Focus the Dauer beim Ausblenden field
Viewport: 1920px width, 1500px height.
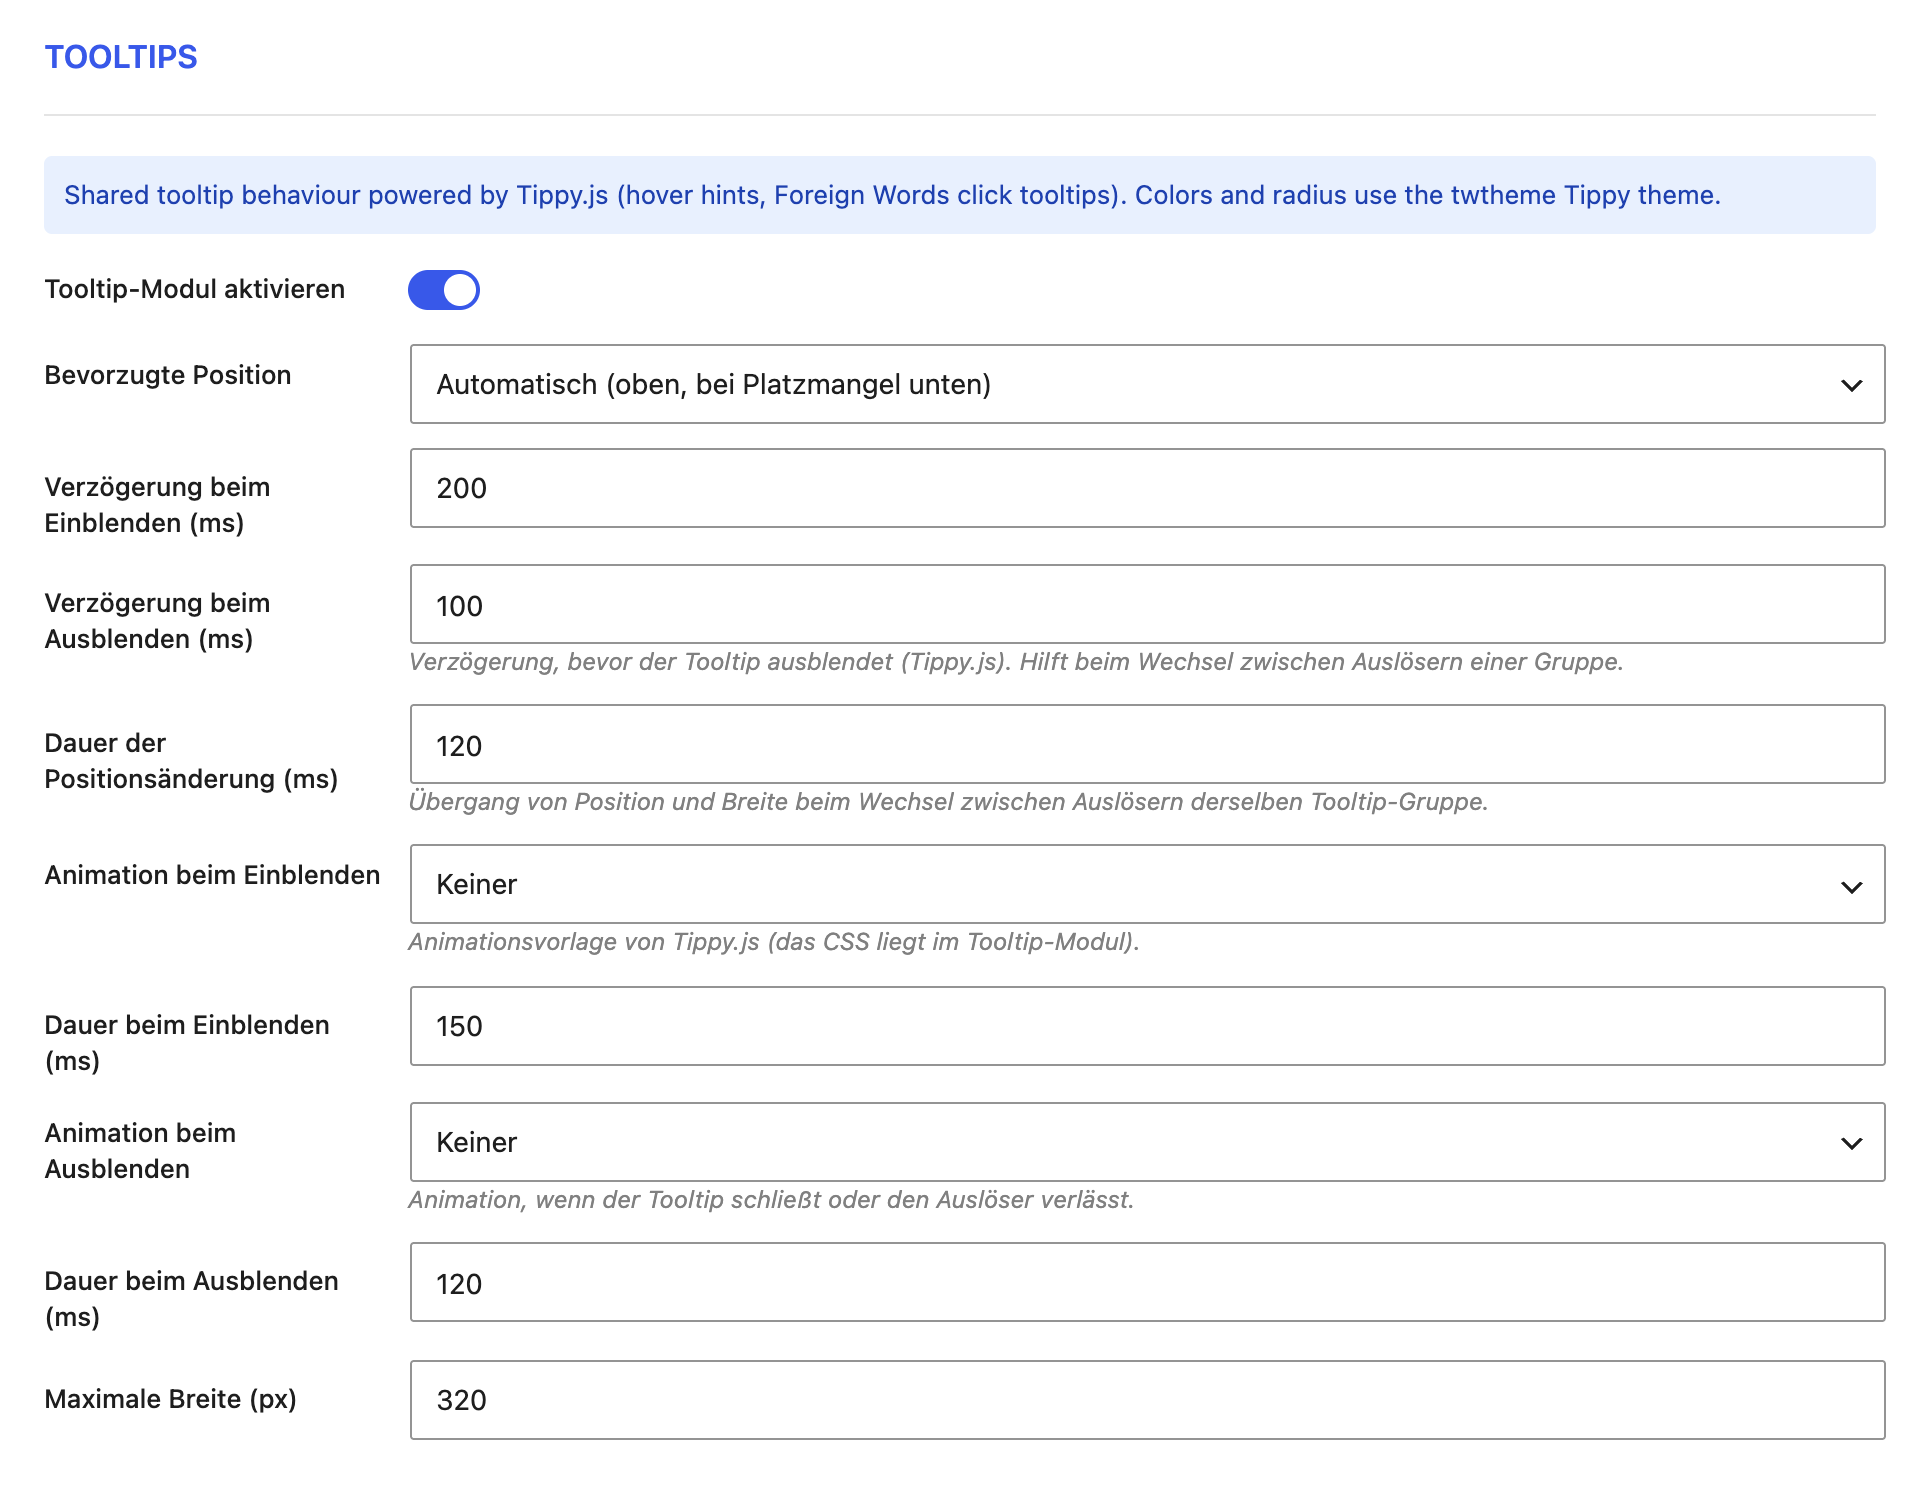pos(1147,1282)
